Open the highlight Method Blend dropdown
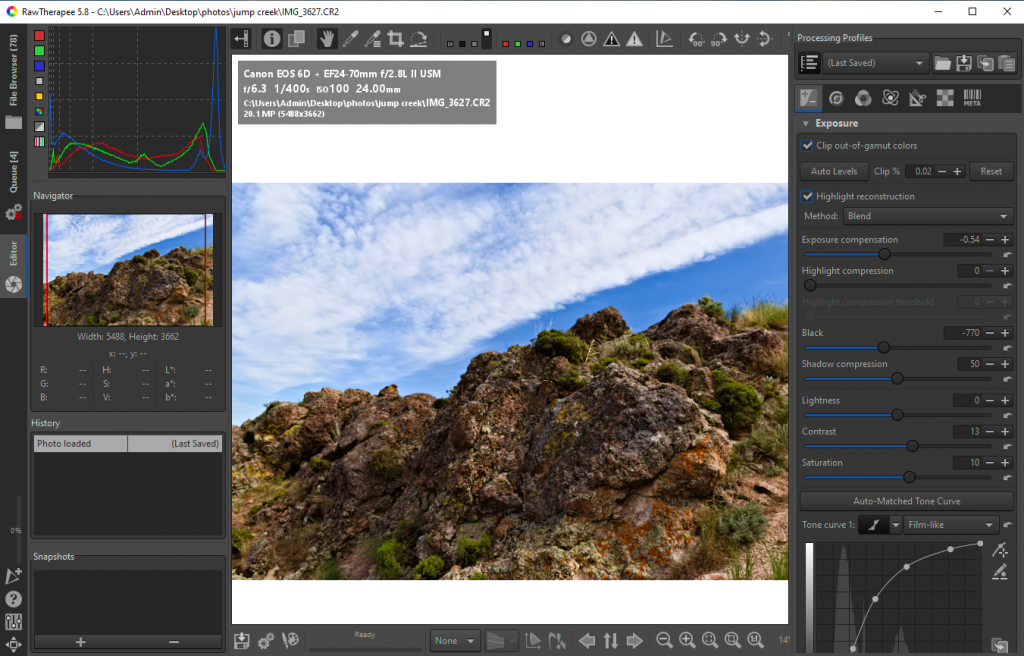Screen dimensions: 1024x656 point(928,216)
